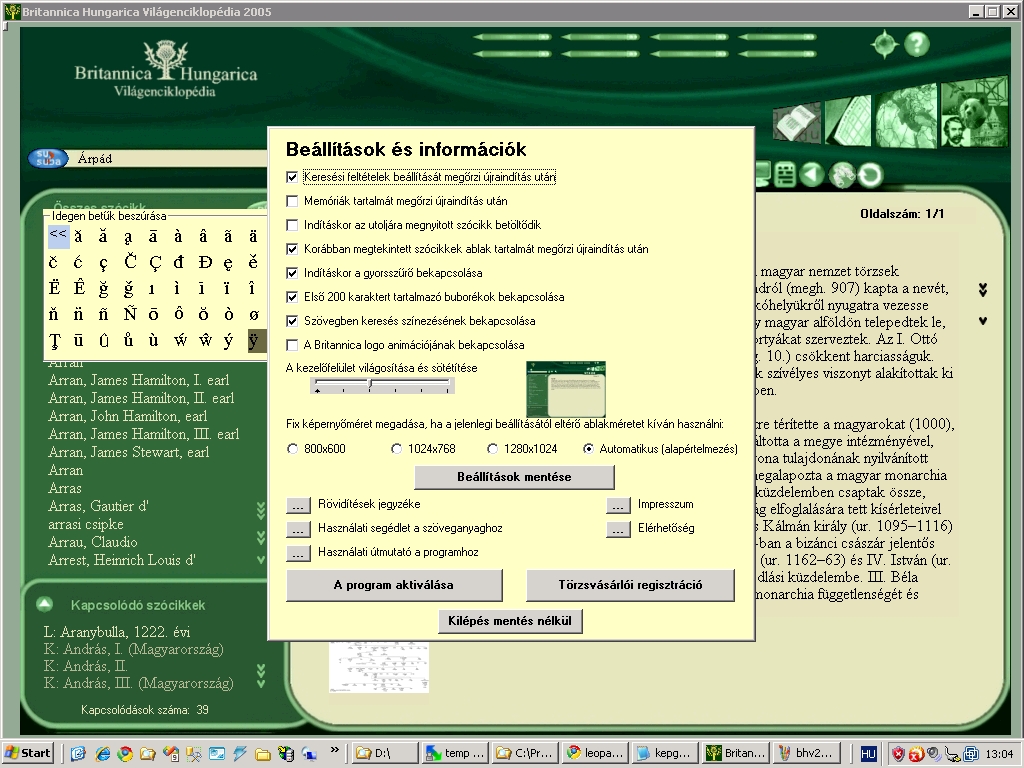This screenshot has height=768, width=1024.
Task: Select the 1280x1024 screen size
Action: 492,449
